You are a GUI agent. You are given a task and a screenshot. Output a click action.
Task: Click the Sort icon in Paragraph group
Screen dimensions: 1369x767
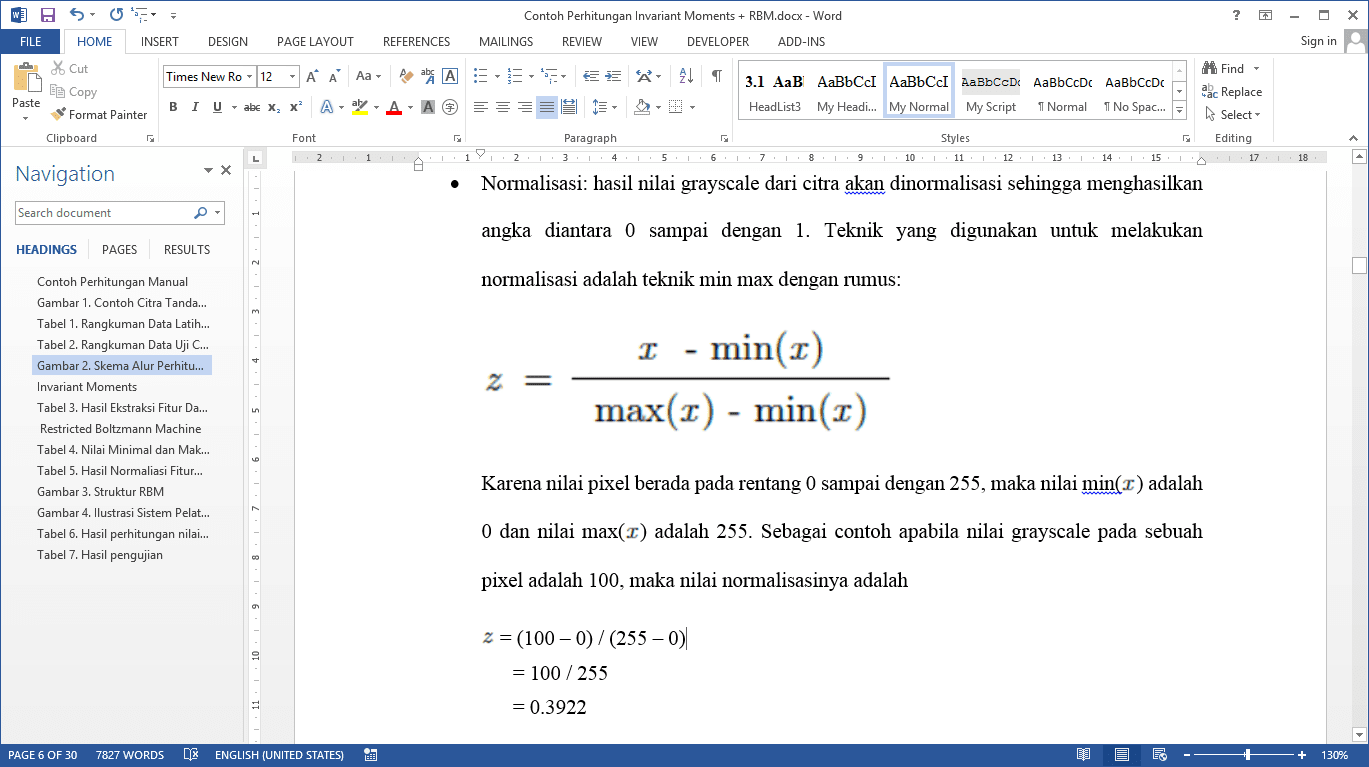[x=686, y=76]
